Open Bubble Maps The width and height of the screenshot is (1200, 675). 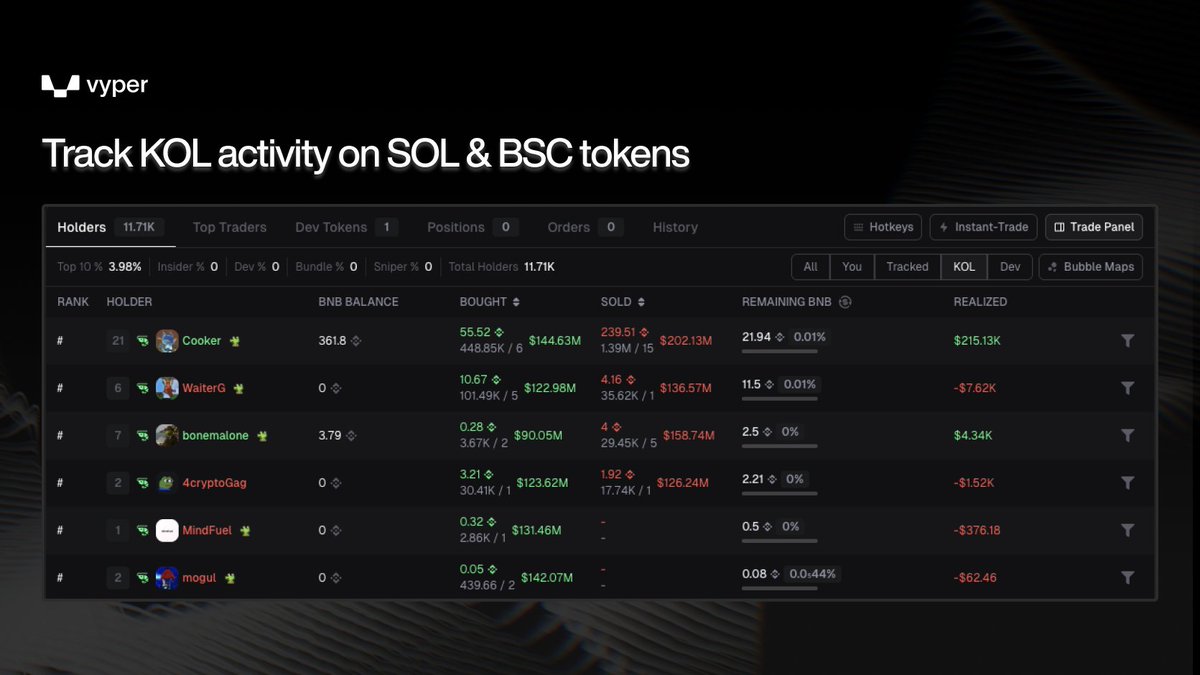(1091, 267)
